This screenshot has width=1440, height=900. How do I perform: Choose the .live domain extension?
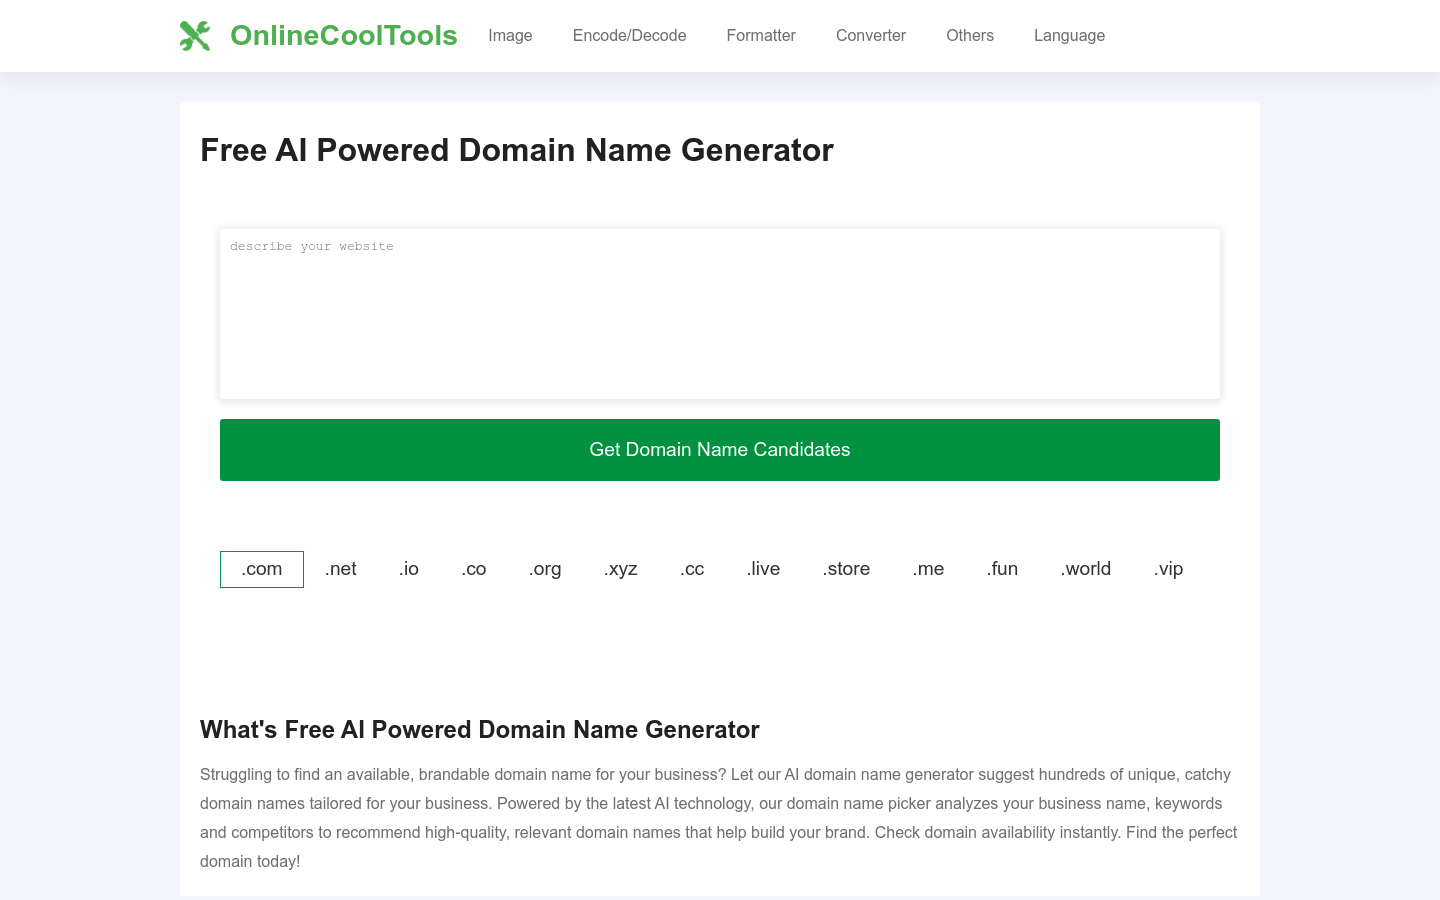[x=763, y=569]
